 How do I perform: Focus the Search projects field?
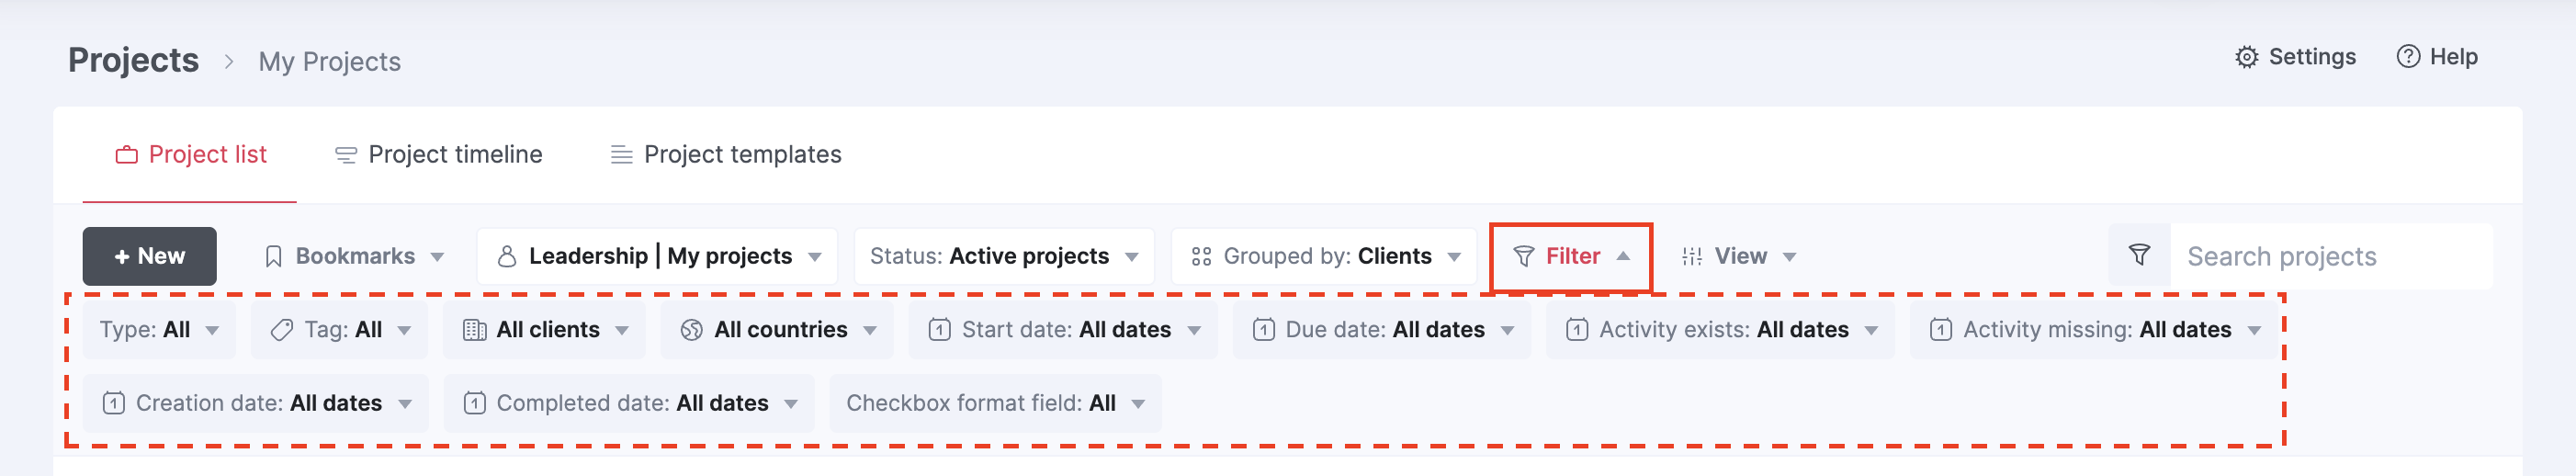coord(2330,257)
